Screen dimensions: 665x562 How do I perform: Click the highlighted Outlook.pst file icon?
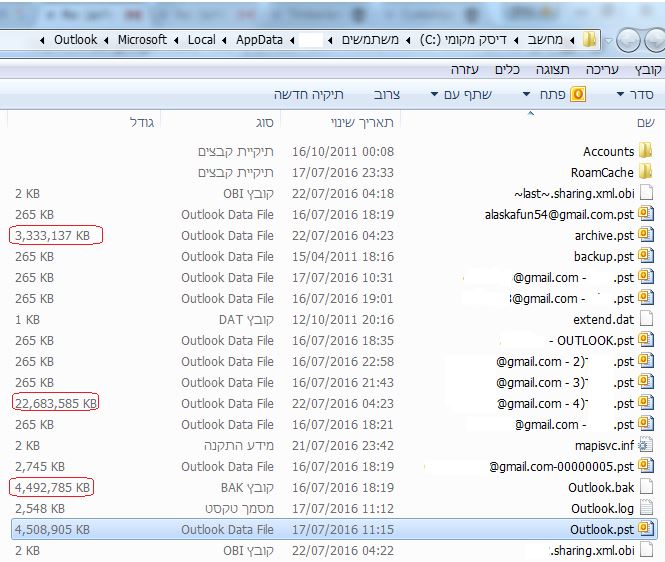point(646,529)
